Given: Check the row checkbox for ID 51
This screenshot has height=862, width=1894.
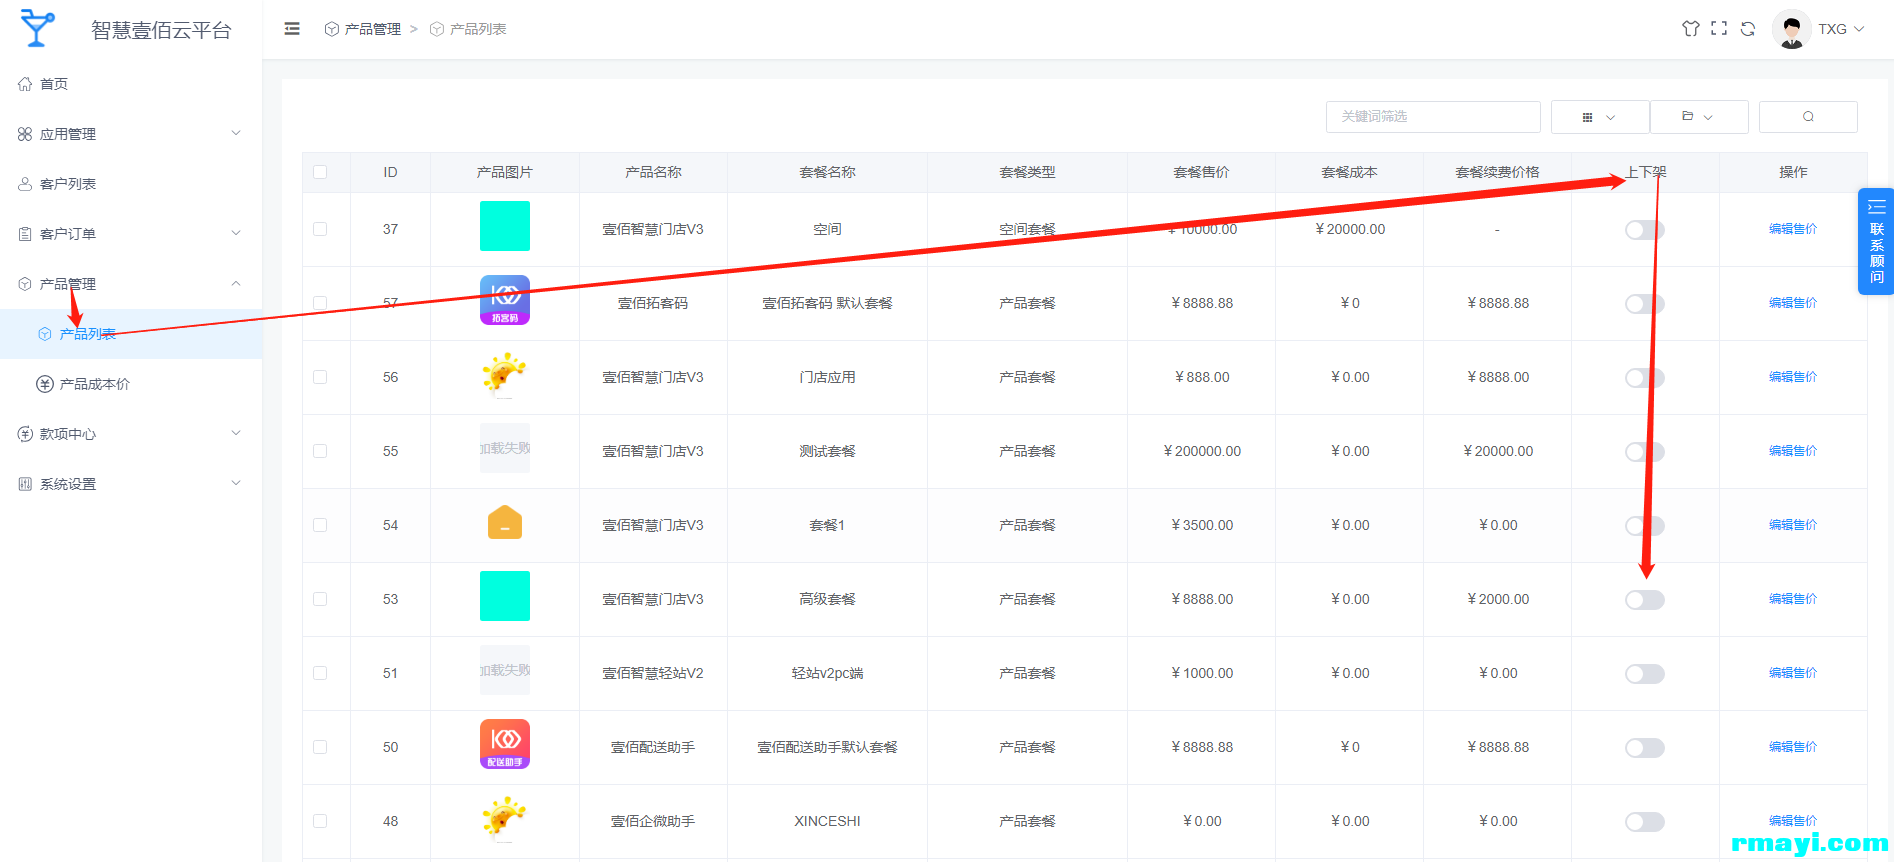Looking at the screenshot, I should (x=320, y=673).
